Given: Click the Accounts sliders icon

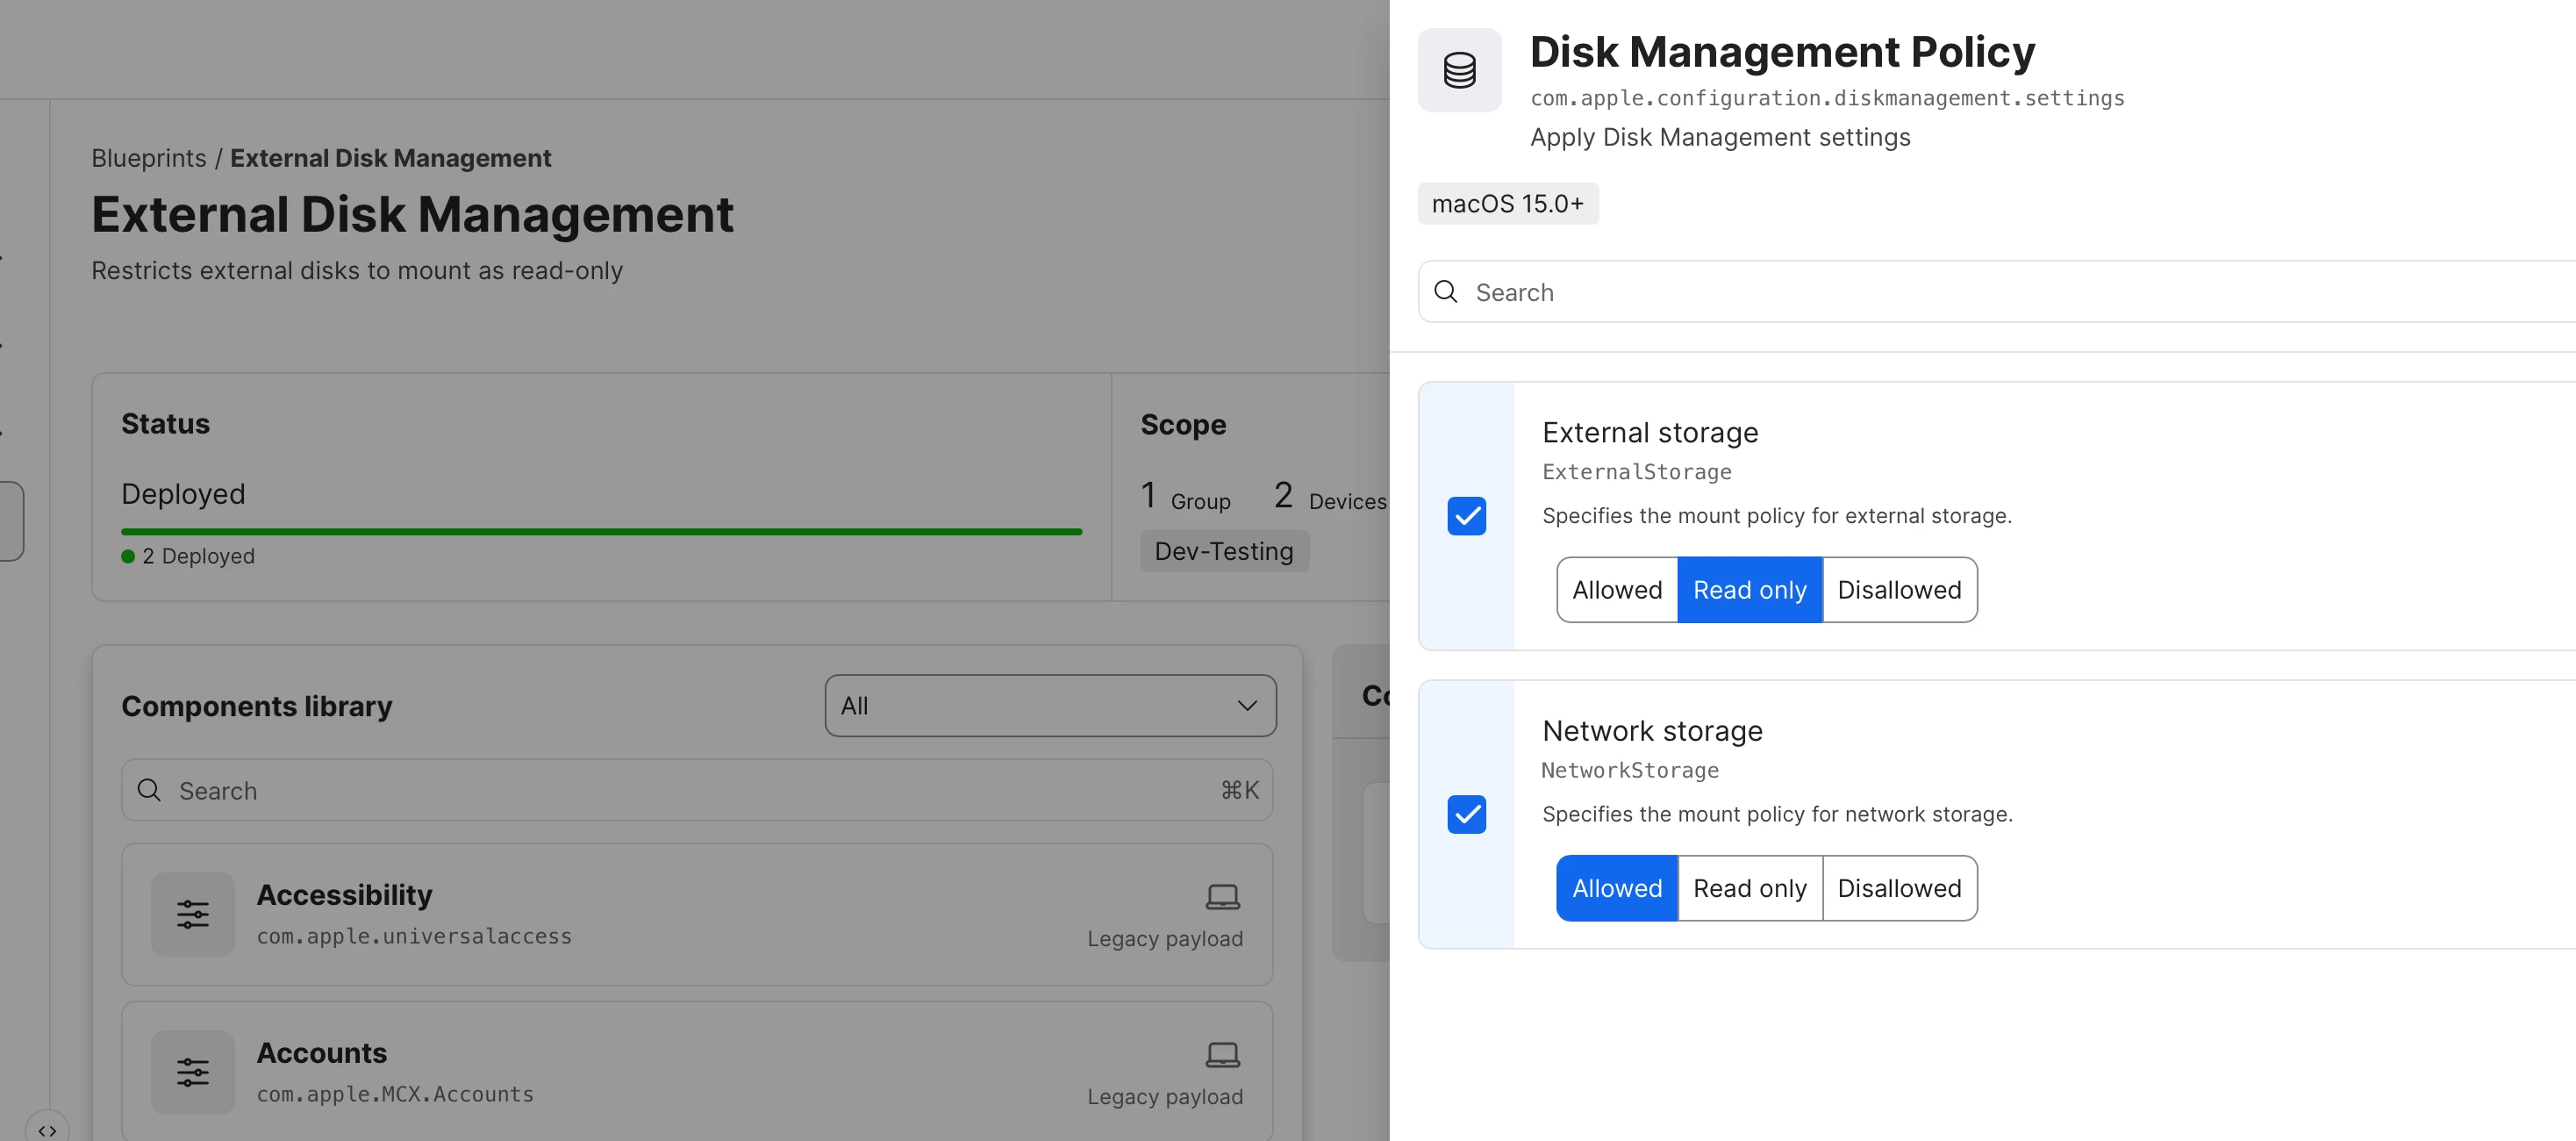Looking at the screenshot, I should coord(192,1072).
